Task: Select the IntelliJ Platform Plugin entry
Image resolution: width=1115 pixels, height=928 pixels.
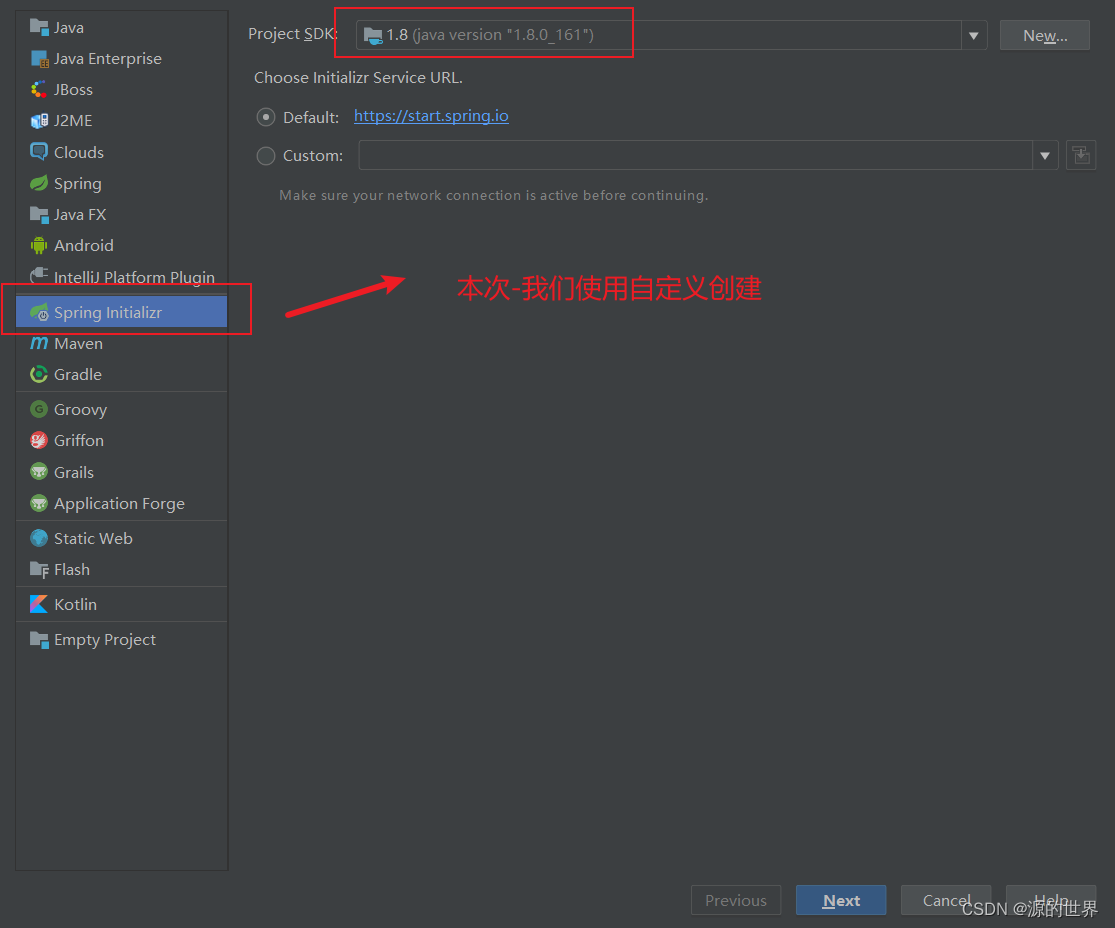Action: click(122, 277)
